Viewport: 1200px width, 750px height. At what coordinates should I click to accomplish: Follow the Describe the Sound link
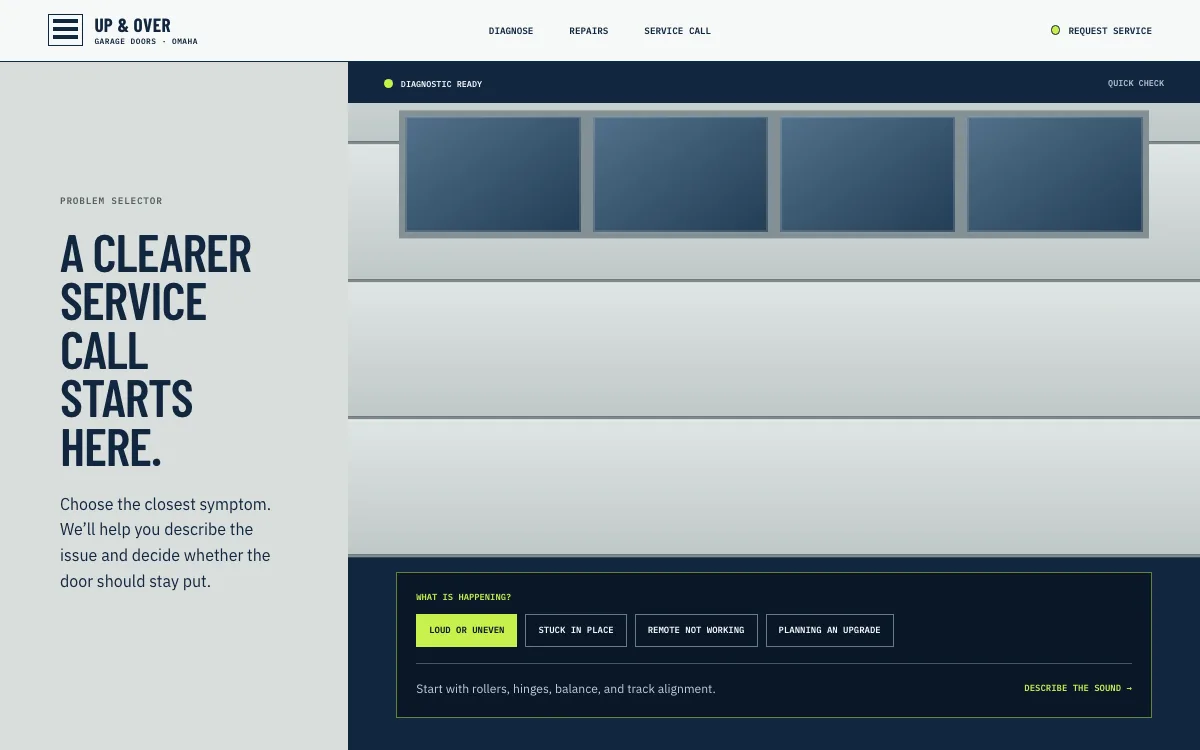1078,688
